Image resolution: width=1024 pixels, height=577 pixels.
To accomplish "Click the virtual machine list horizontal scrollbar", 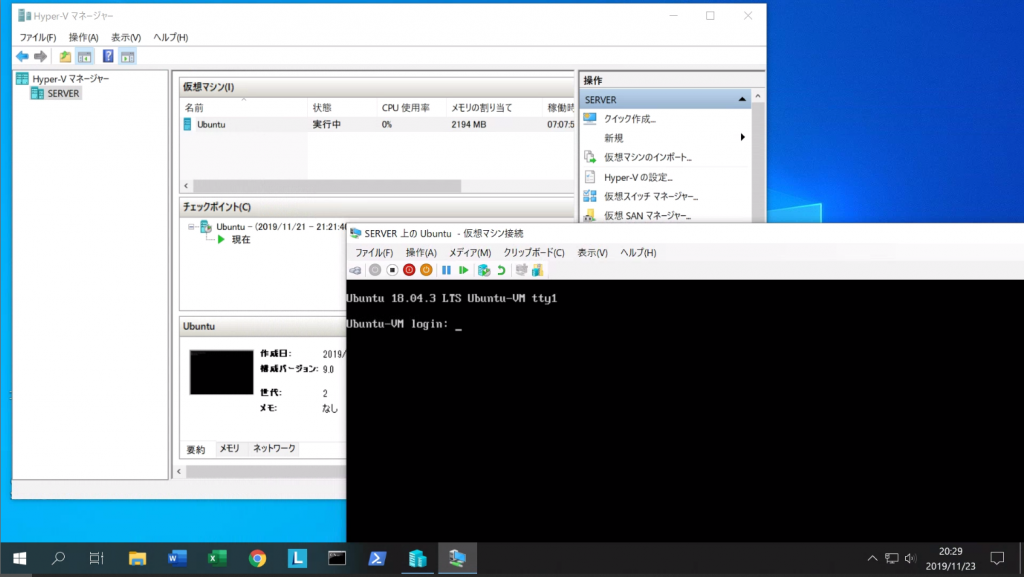I will tap(327, 186).
